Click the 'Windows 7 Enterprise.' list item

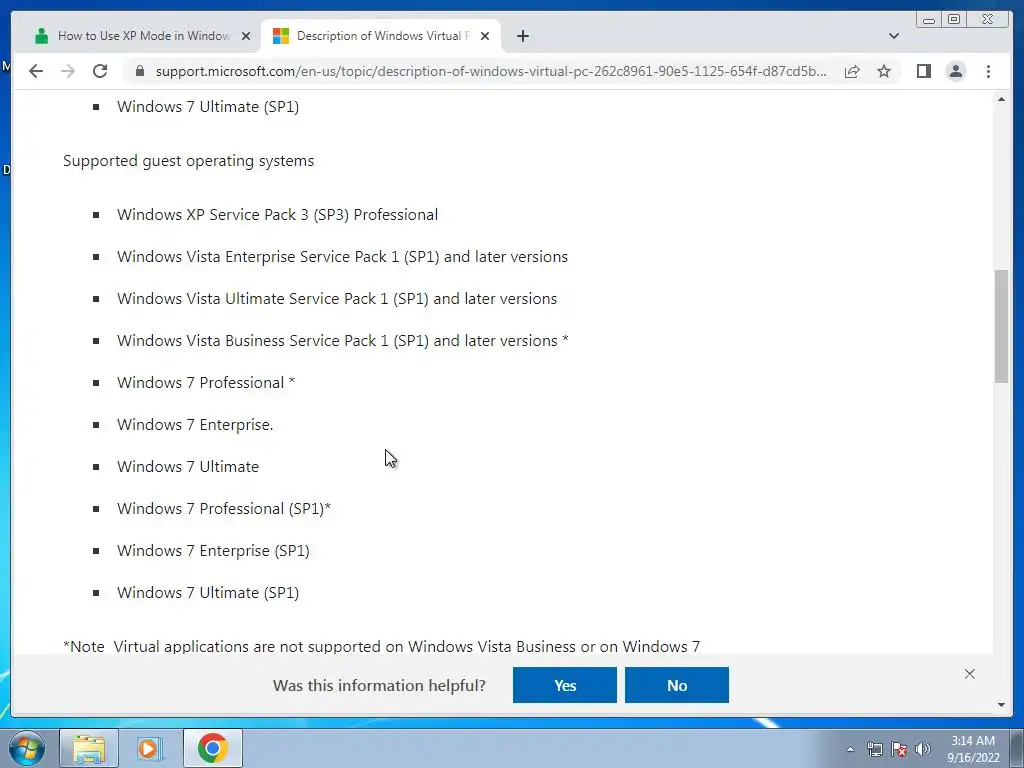point(195,424)
